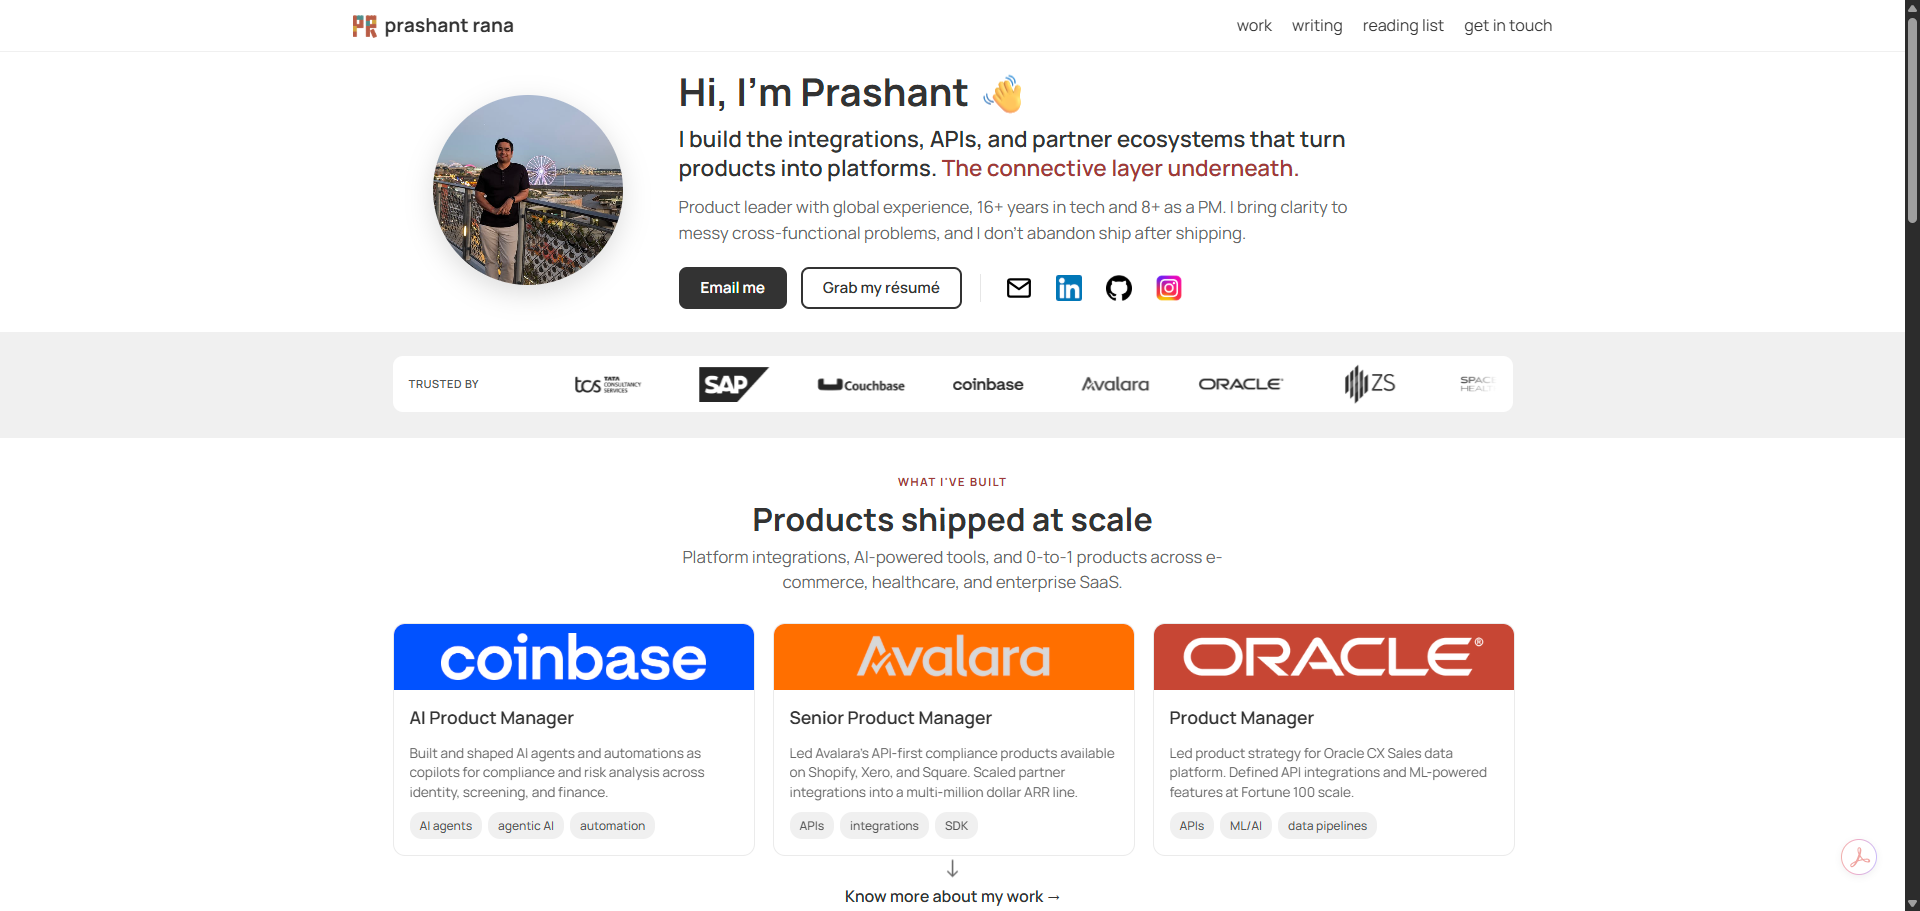
Task: Click the page vertical scrollbar
Action: [x=1912, y=455]
